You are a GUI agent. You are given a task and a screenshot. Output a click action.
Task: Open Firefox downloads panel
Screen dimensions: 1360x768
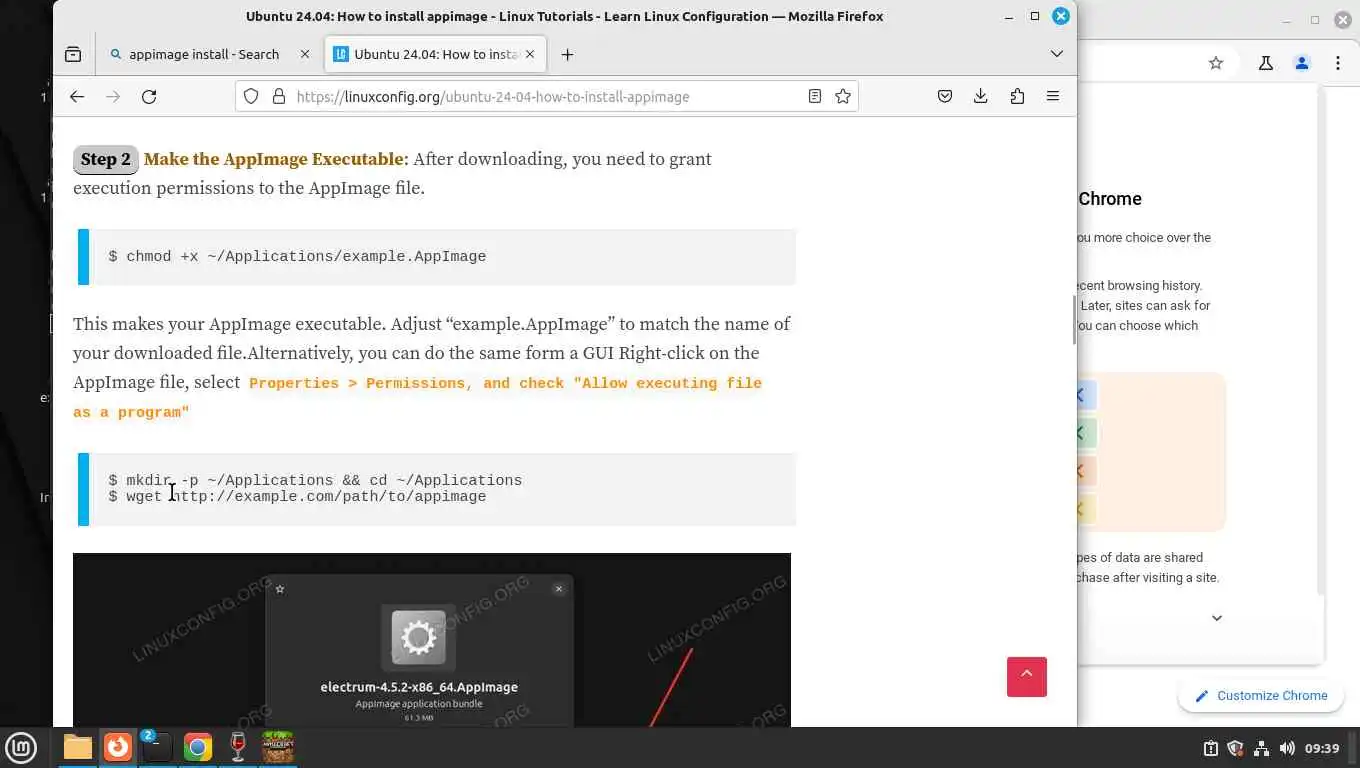tap(981, 96)
